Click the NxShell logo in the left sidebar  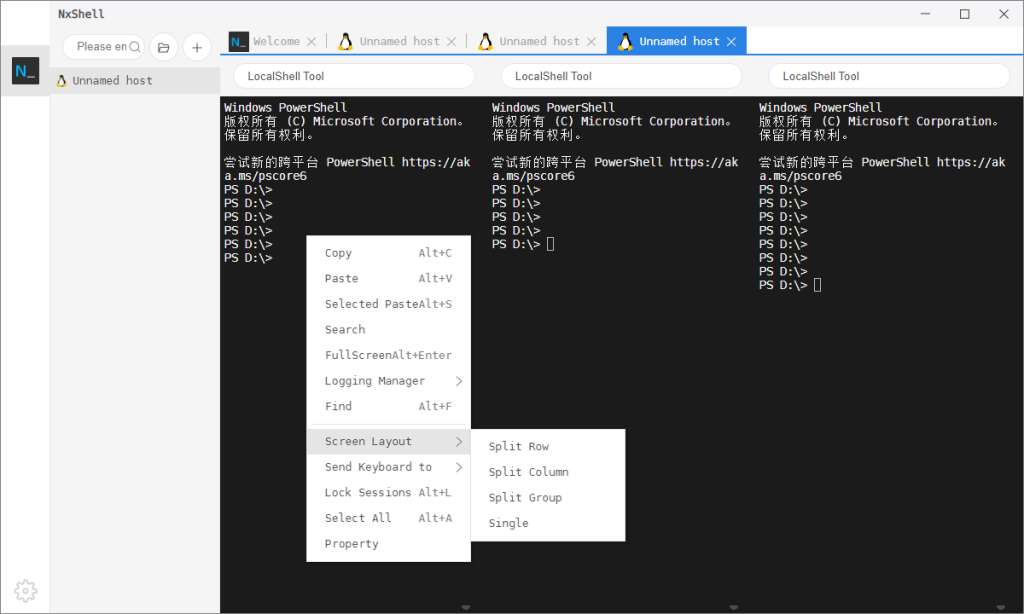pos(24,71)
